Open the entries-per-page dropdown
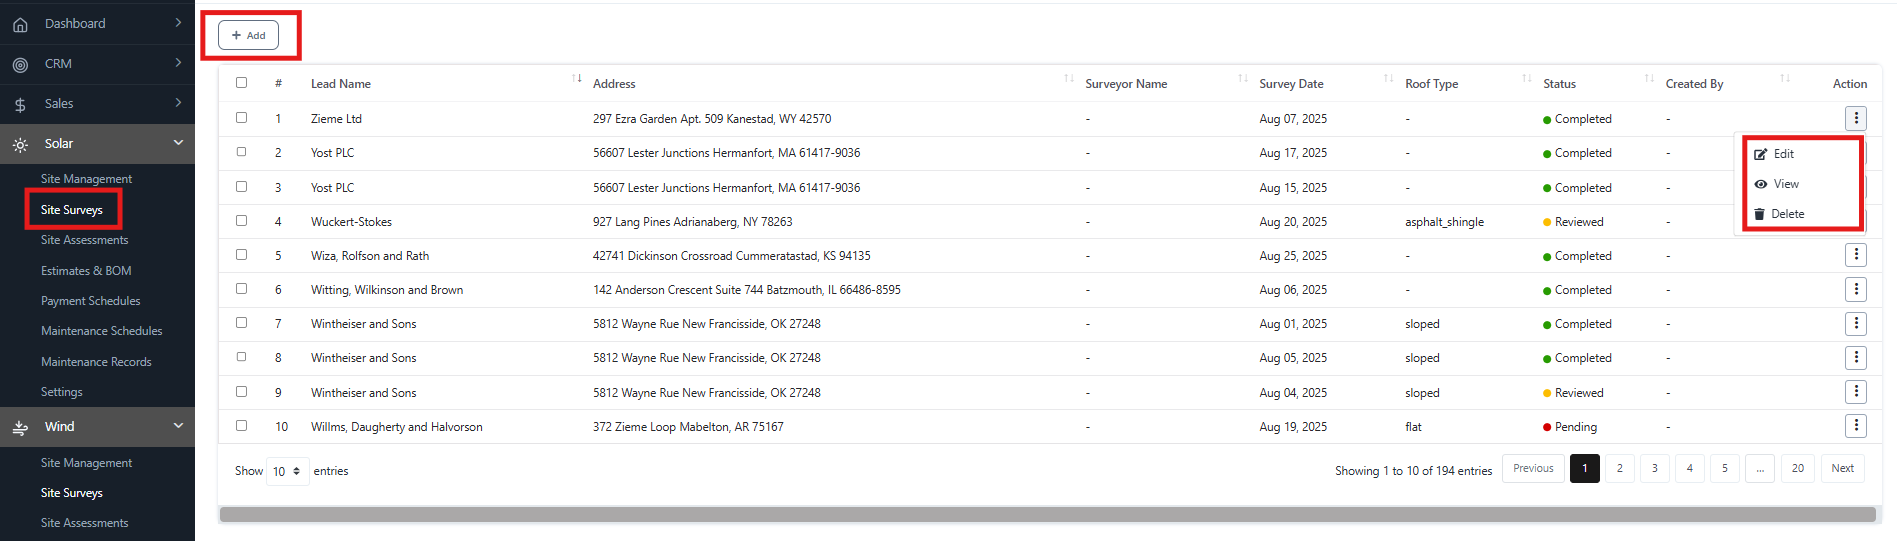1897x541 pixels. click(287, 471)
